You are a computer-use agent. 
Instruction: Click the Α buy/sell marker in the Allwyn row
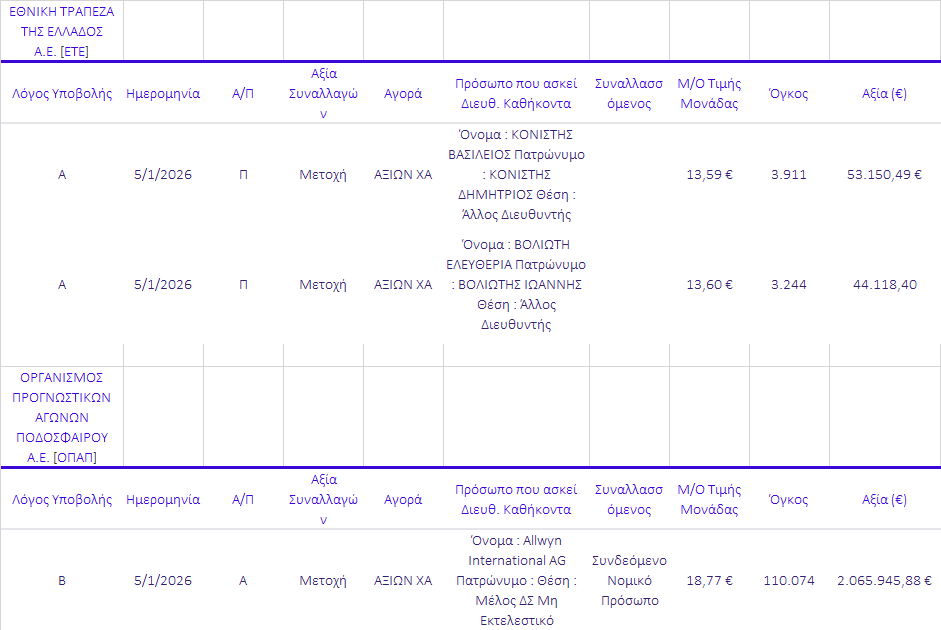pos(243,580)
